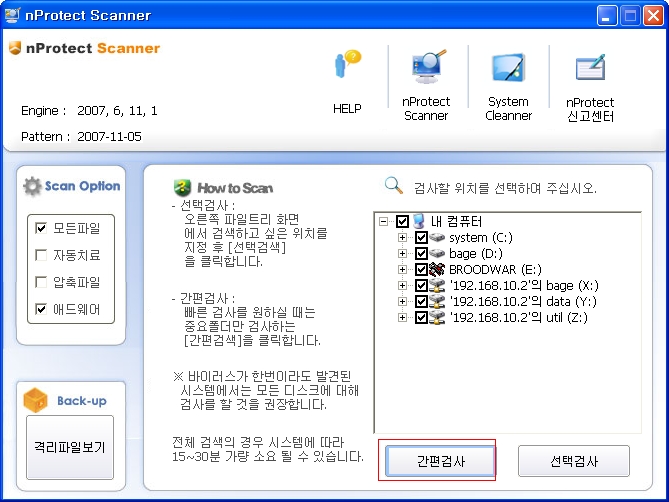The image size is (669, 502).
Task: Select the '192.168.10.2'의 bage (X:) label
Action: click(x=524, y=285)
